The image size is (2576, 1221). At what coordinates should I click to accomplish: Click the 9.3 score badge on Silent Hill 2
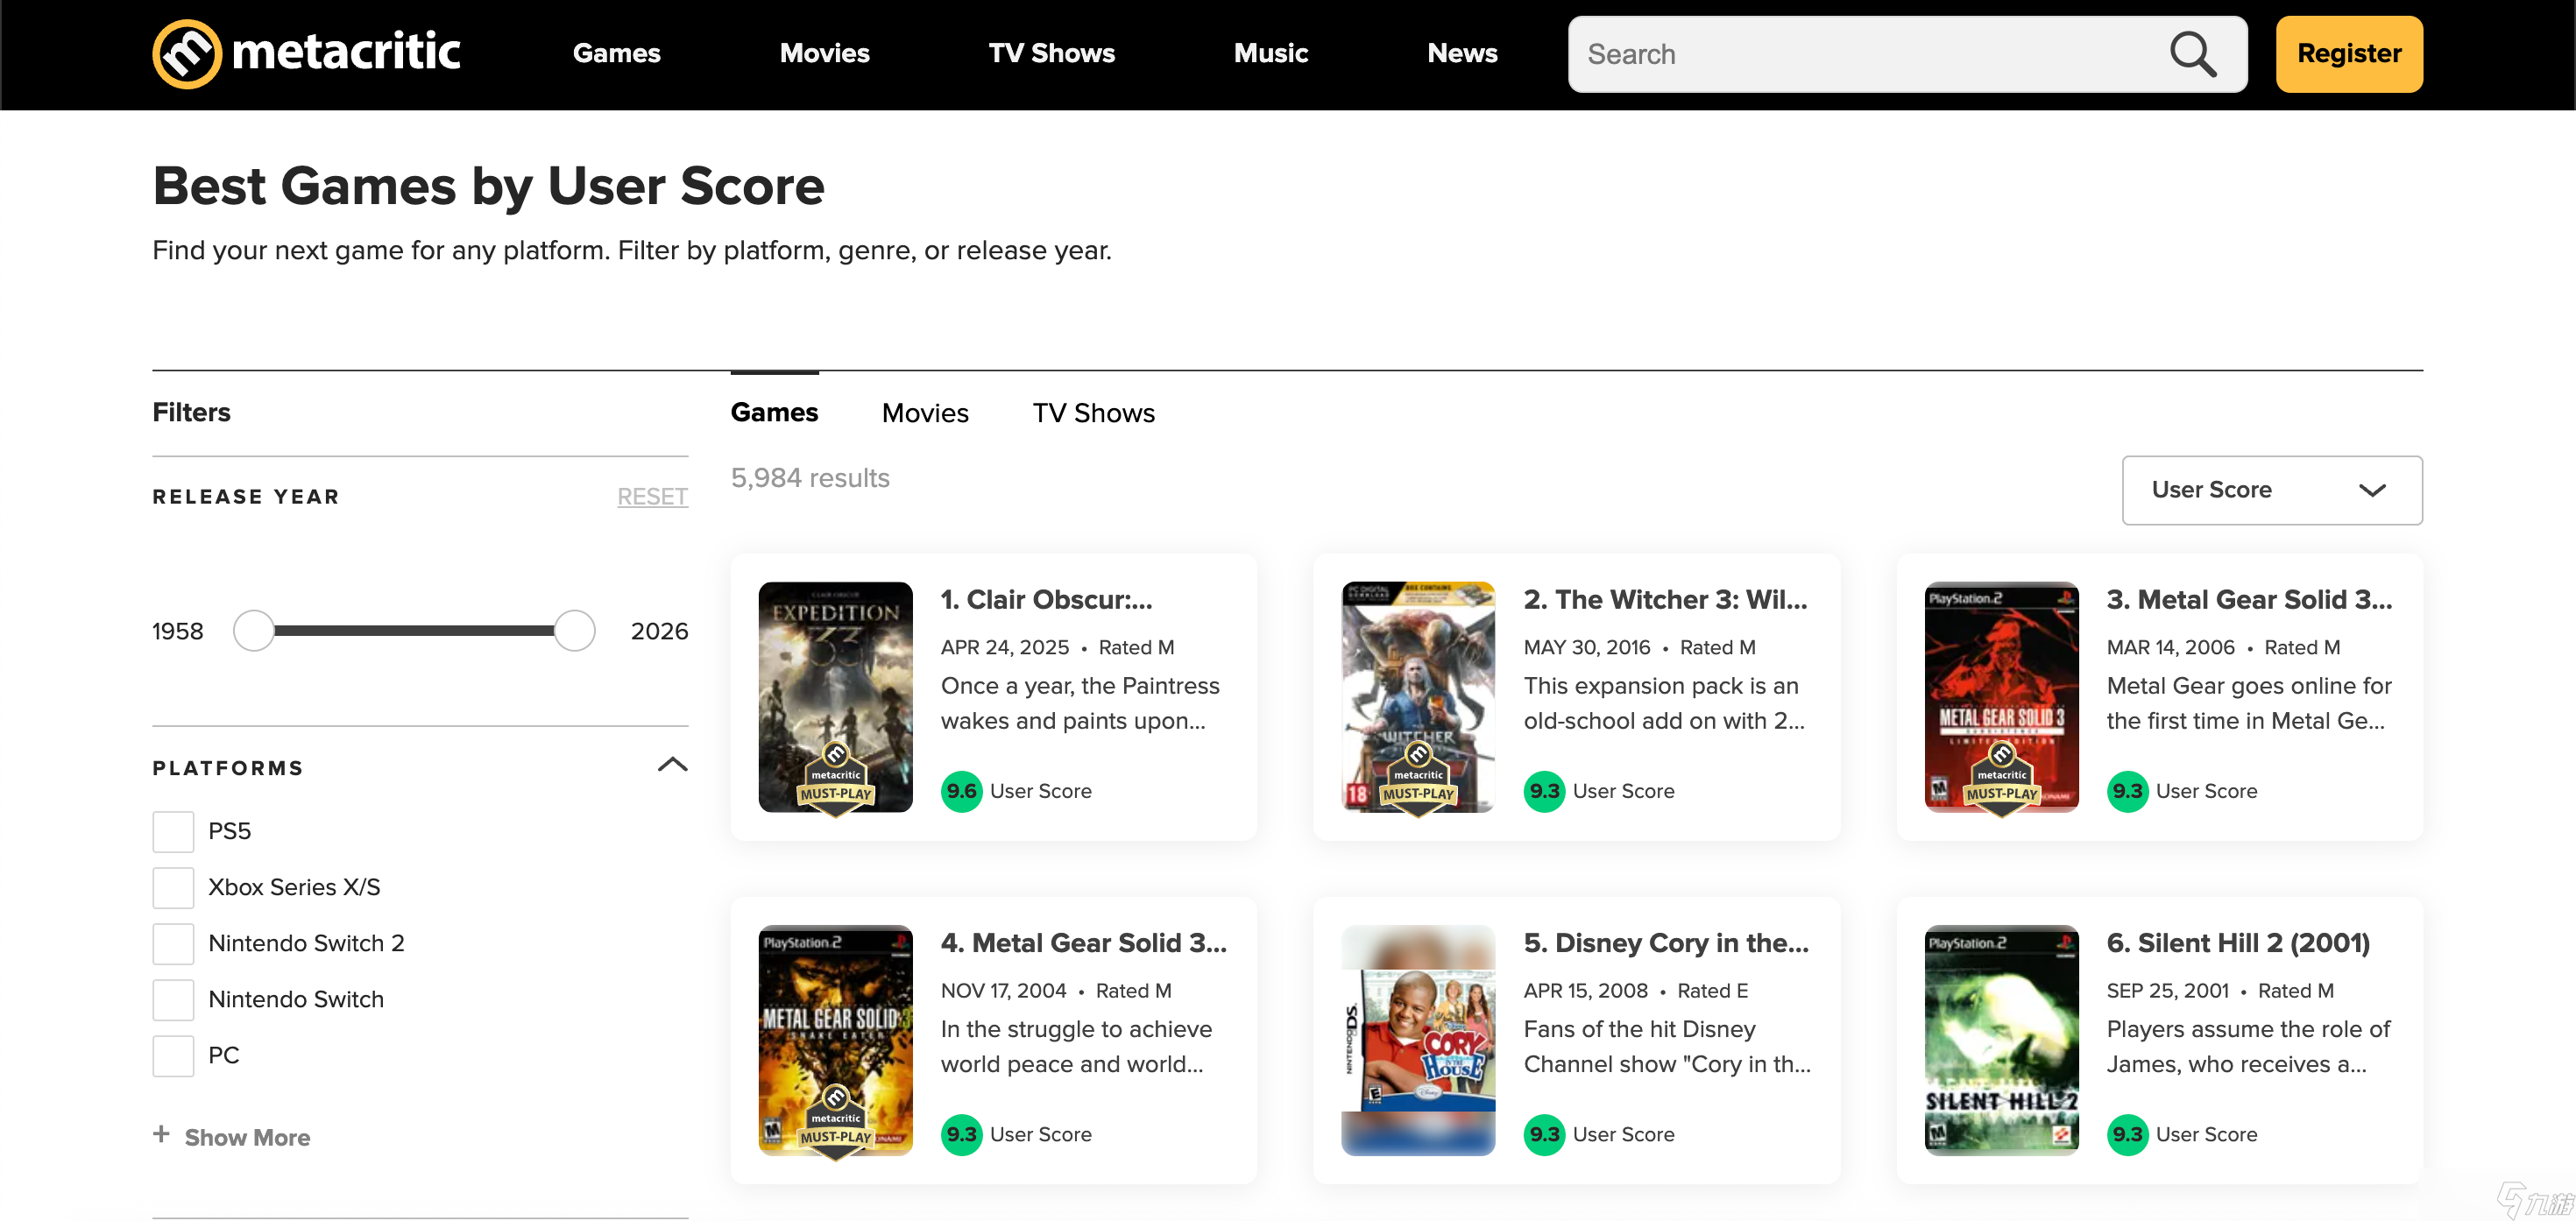[x=2127, y=1134]
